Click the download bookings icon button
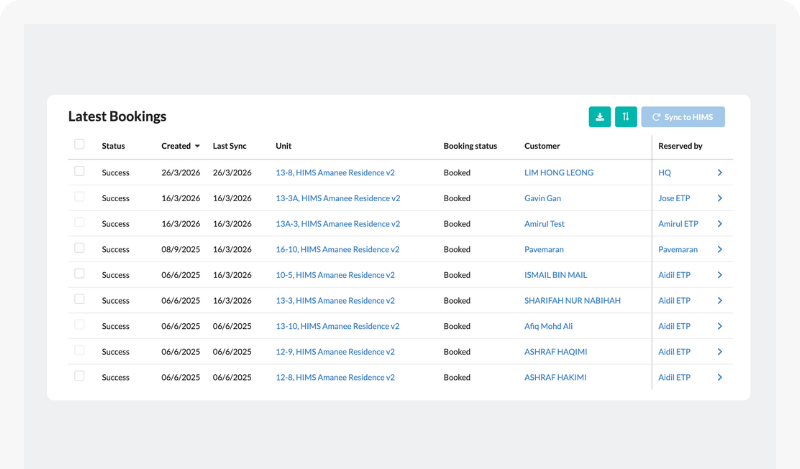The height and width of the screenshot is (469, 800). click(x=599, y=117)
